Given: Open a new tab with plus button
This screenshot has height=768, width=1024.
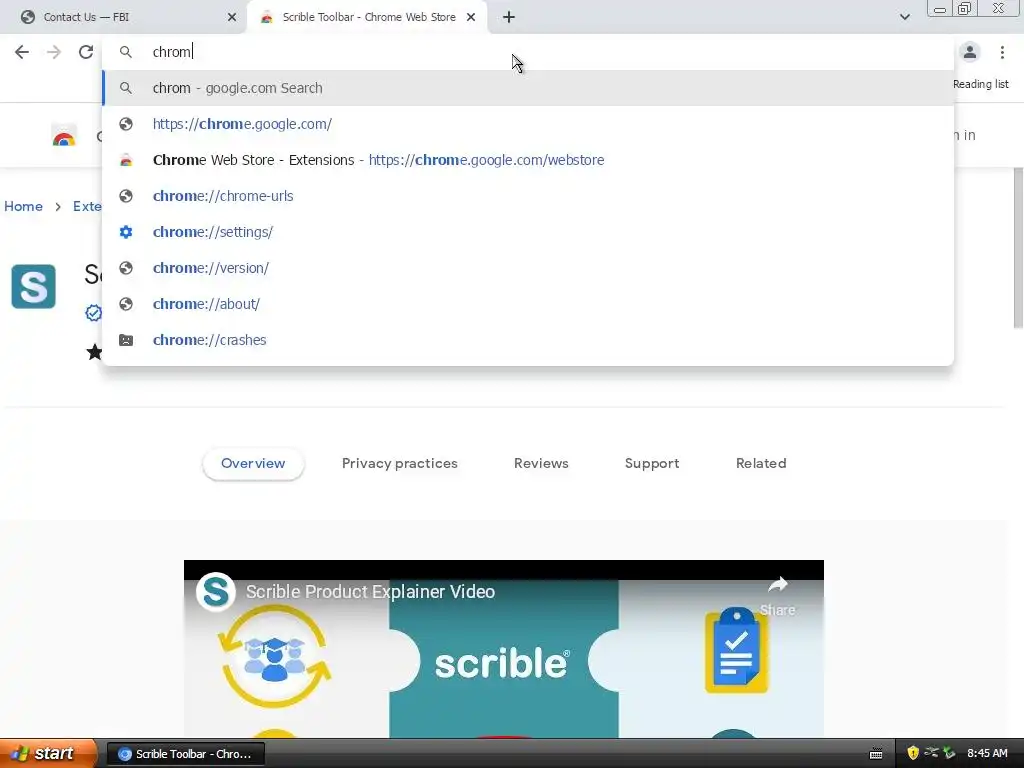Looking at the screenshot, I should (x=509, y=17).
